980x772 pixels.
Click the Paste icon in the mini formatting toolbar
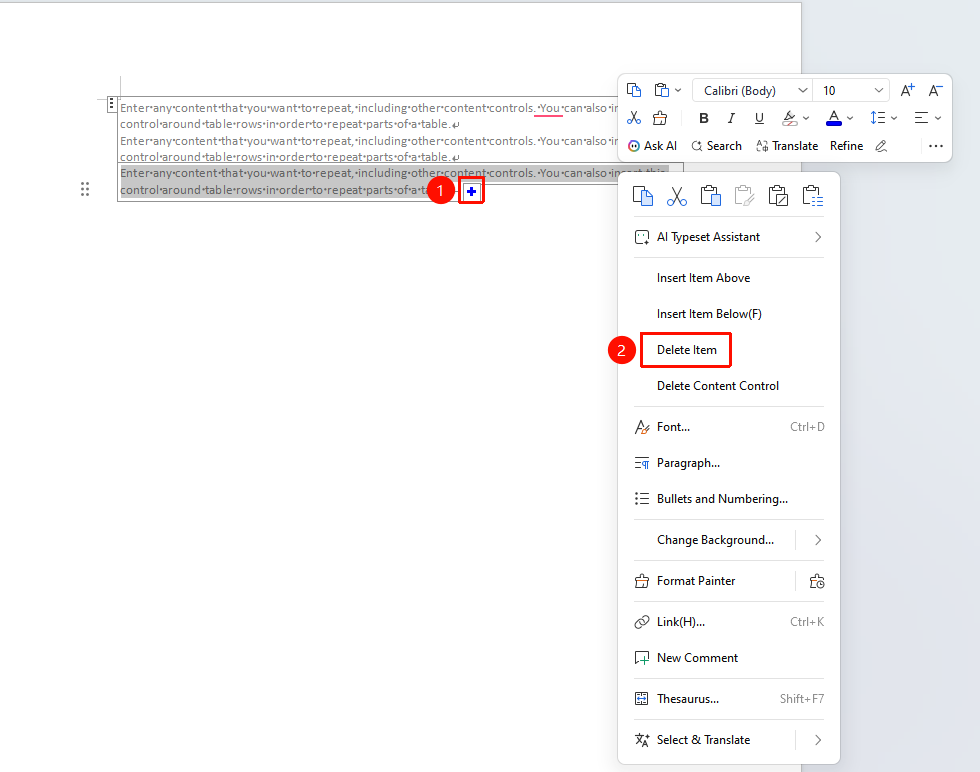661,91
